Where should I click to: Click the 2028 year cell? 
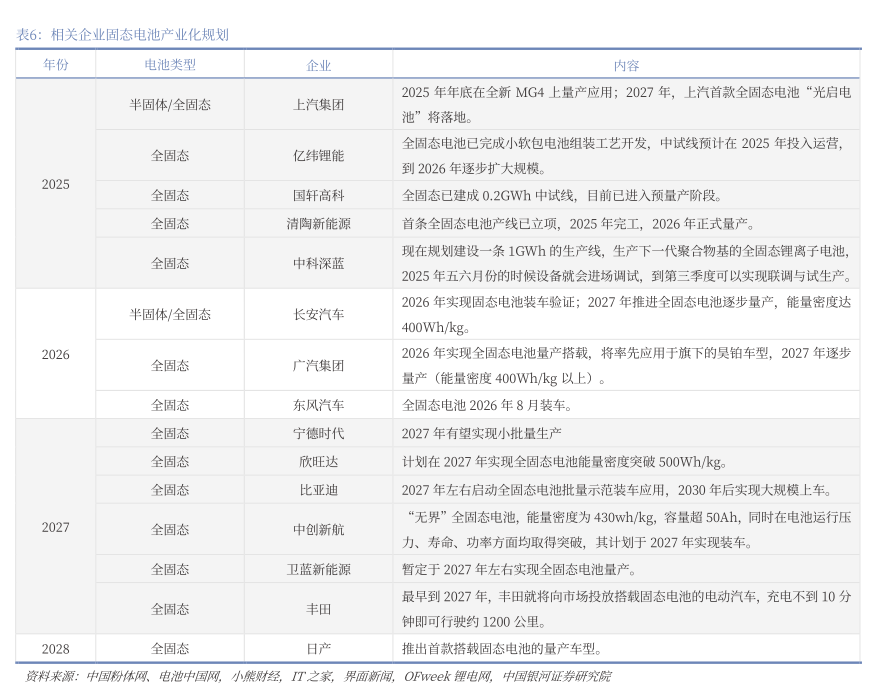pos(56,649)
